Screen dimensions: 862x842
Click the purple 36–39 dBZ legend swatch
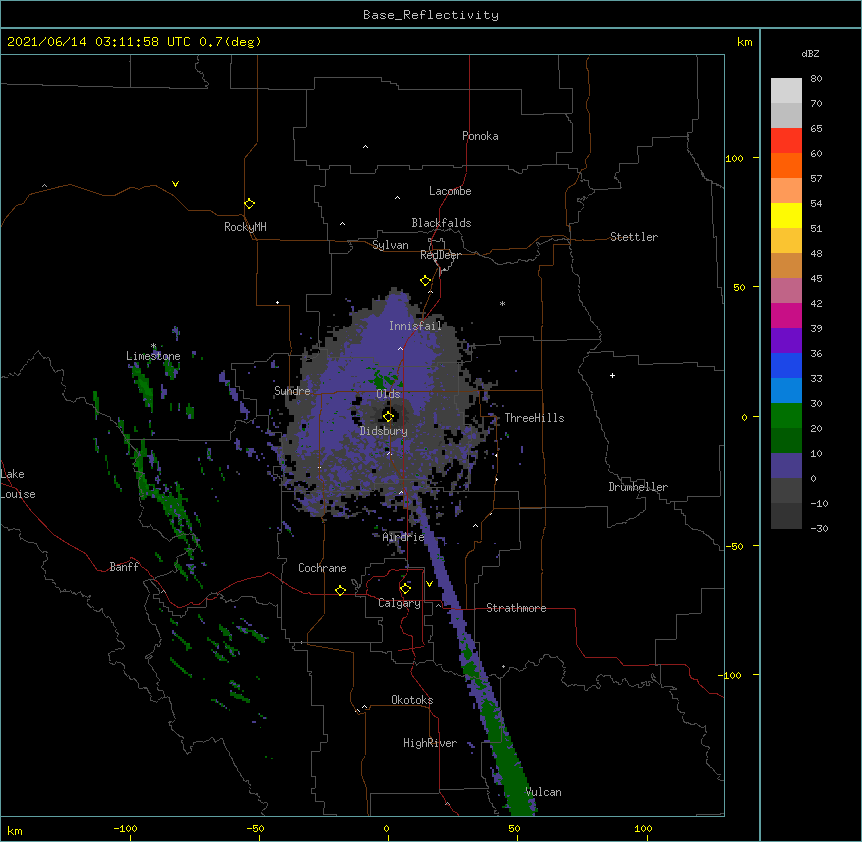[x=786, y=341]
